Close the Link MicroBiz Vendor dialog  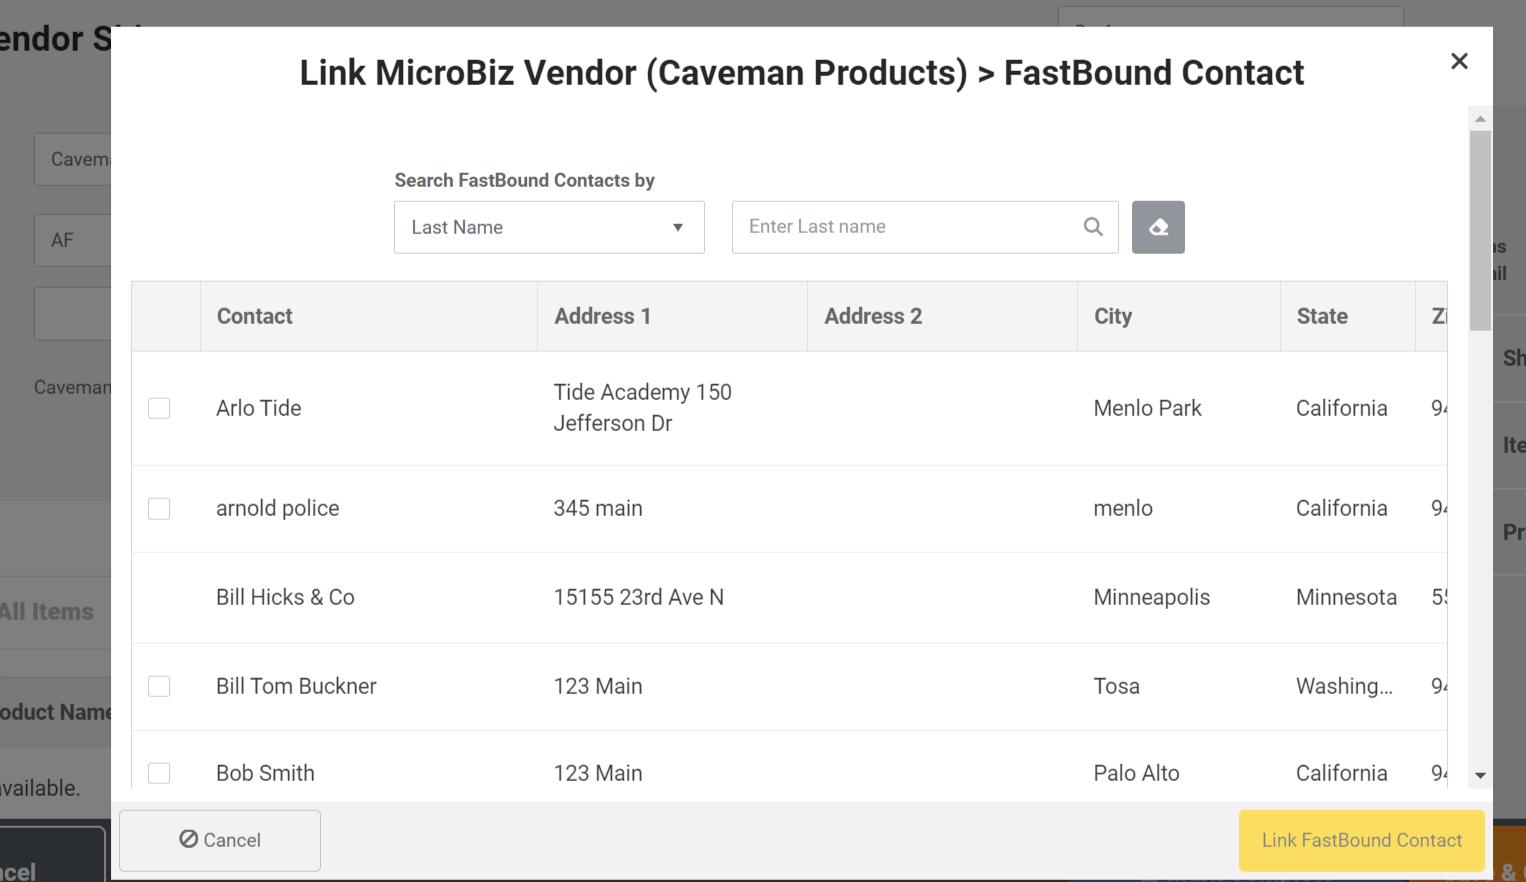1459,61
